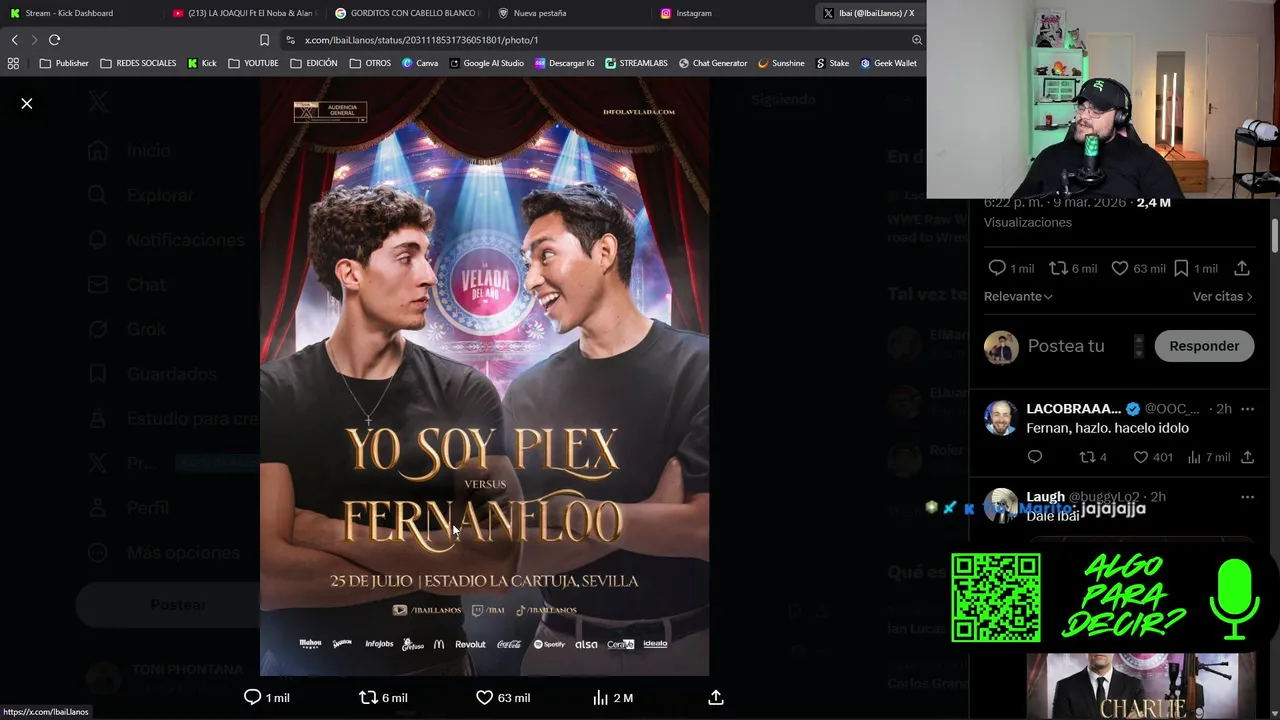
Task: Click the green microphone overlay icon
Action: pyautogui.click(x=1235, y=598)
